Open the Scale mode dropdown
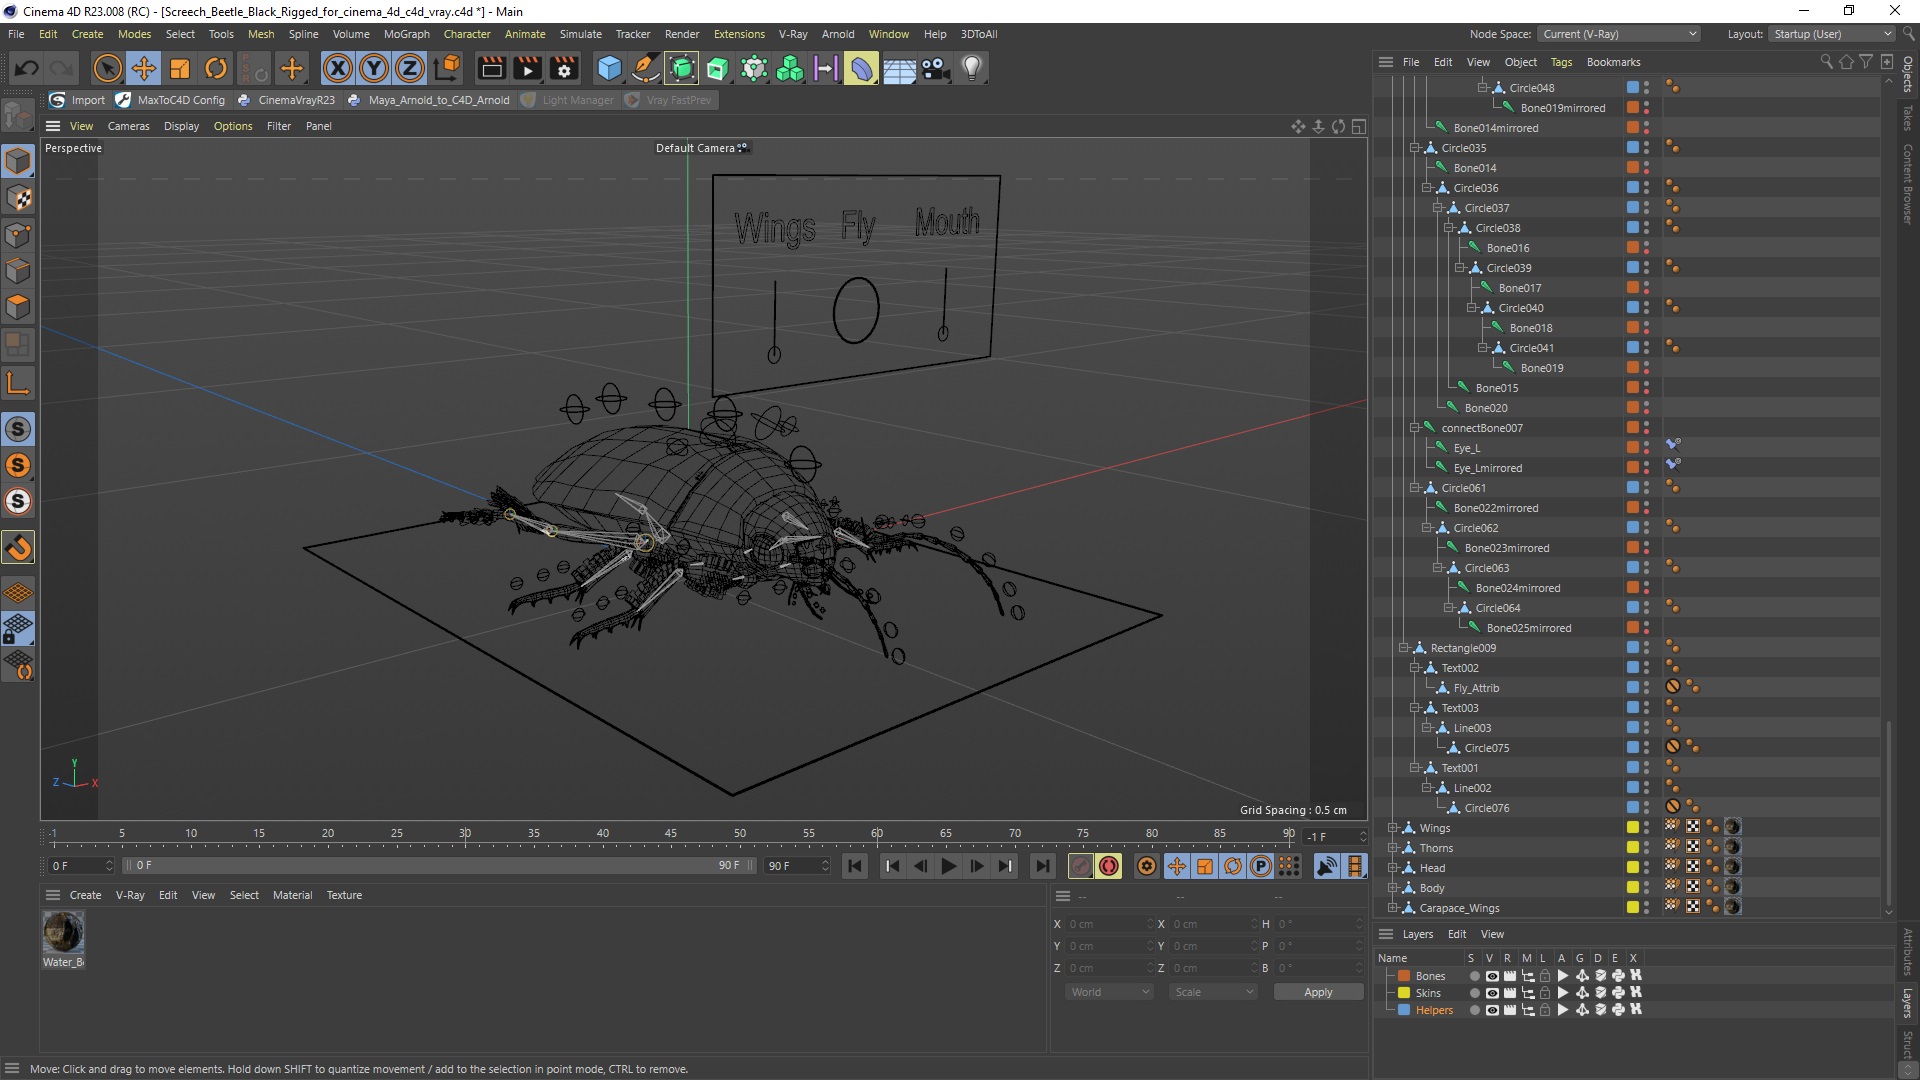Screen dimensions: 1920x1080 click(x=1213, y=992)
